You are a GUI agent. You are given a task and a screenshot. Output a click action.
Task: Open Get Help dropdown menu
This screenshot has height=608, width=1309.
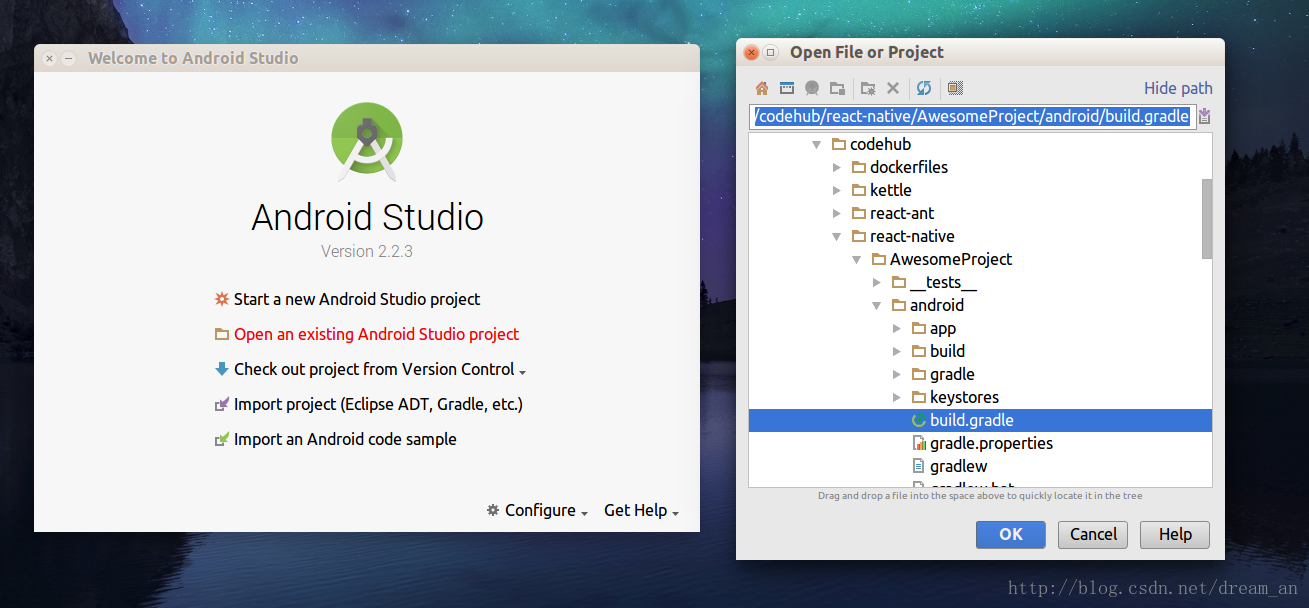pos(642,510)
